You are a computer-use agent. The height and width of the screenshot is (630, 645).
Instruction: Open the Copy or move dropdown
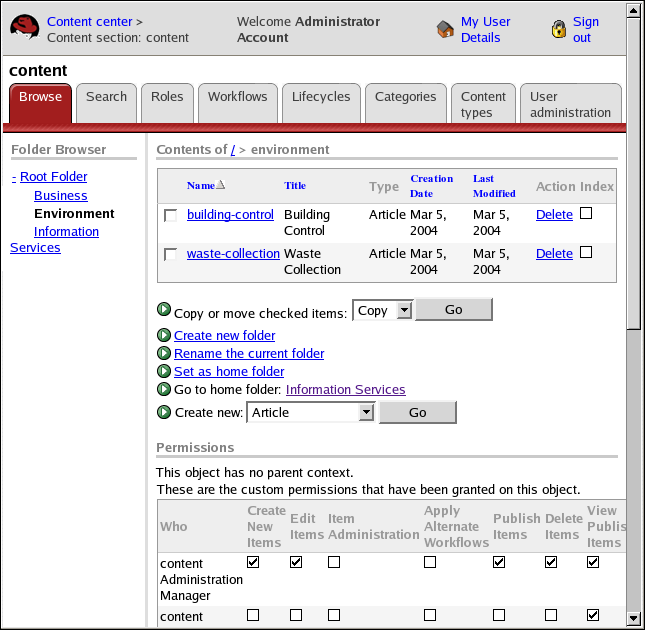[x=383, y=310]
